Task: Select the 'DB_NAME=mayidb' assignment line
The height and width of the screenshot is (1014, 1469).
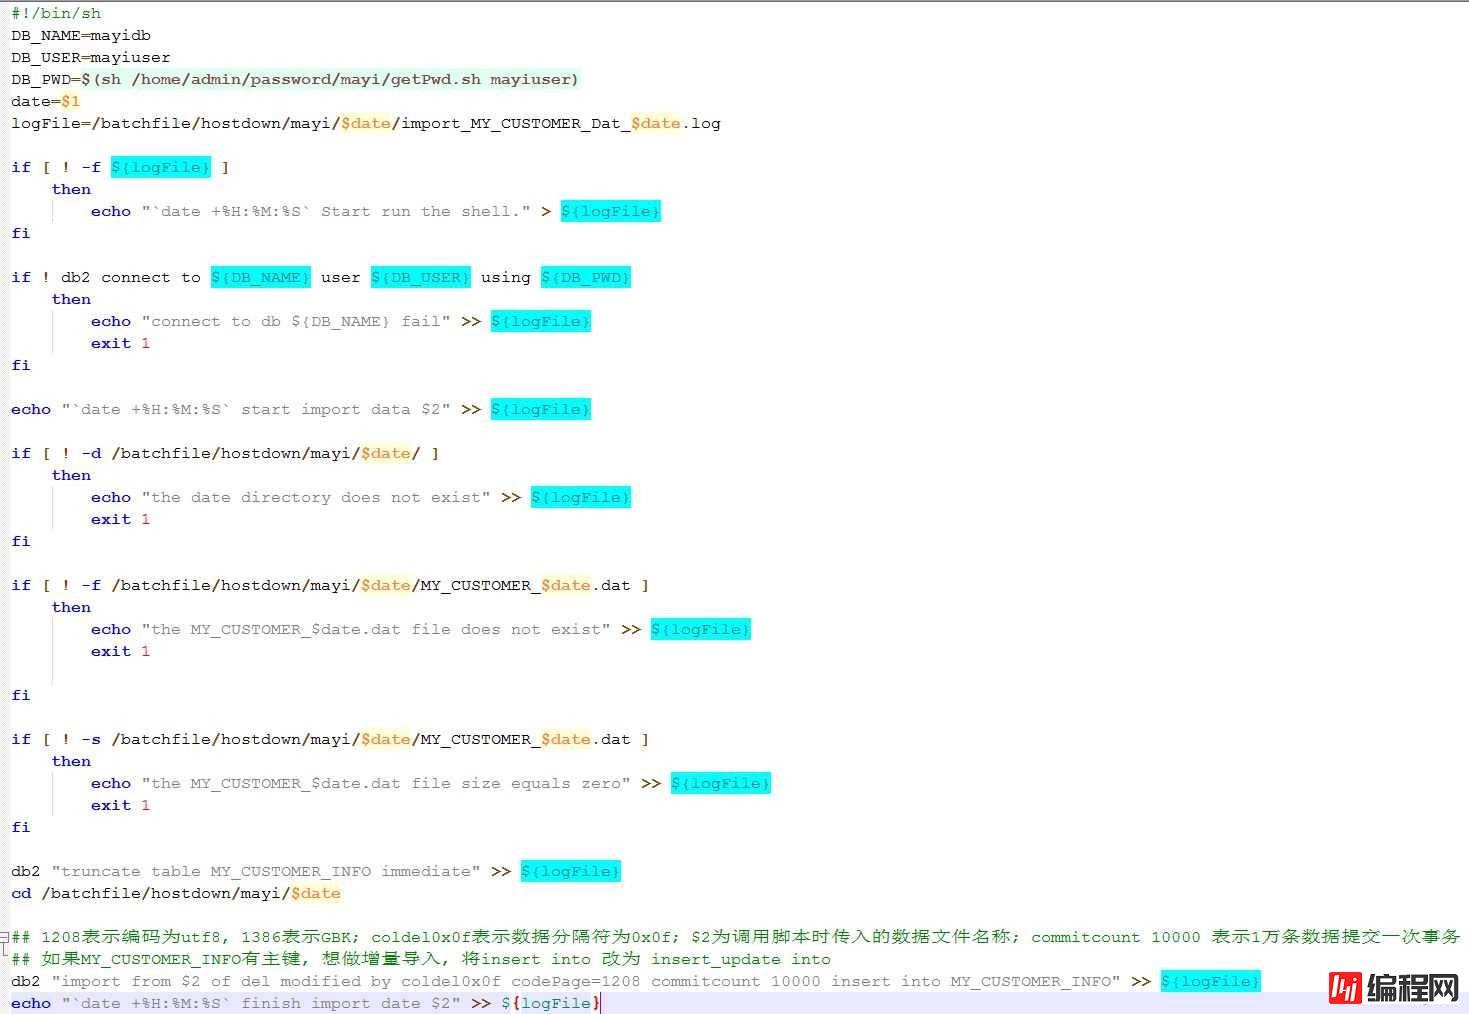Action: coord(81,35)
